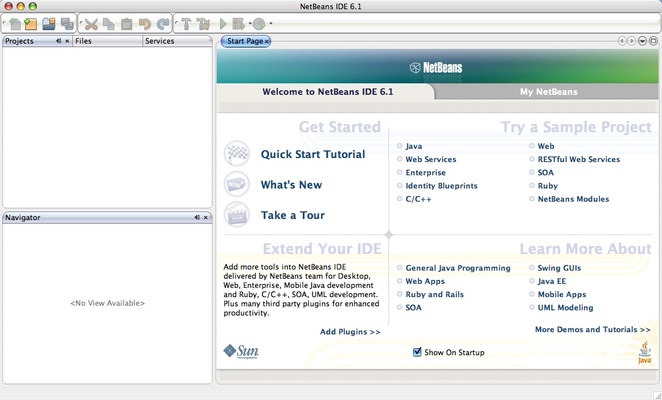662x400 pixels.
Task: Click the Clean and Build icon
Action: click(203, 24)
